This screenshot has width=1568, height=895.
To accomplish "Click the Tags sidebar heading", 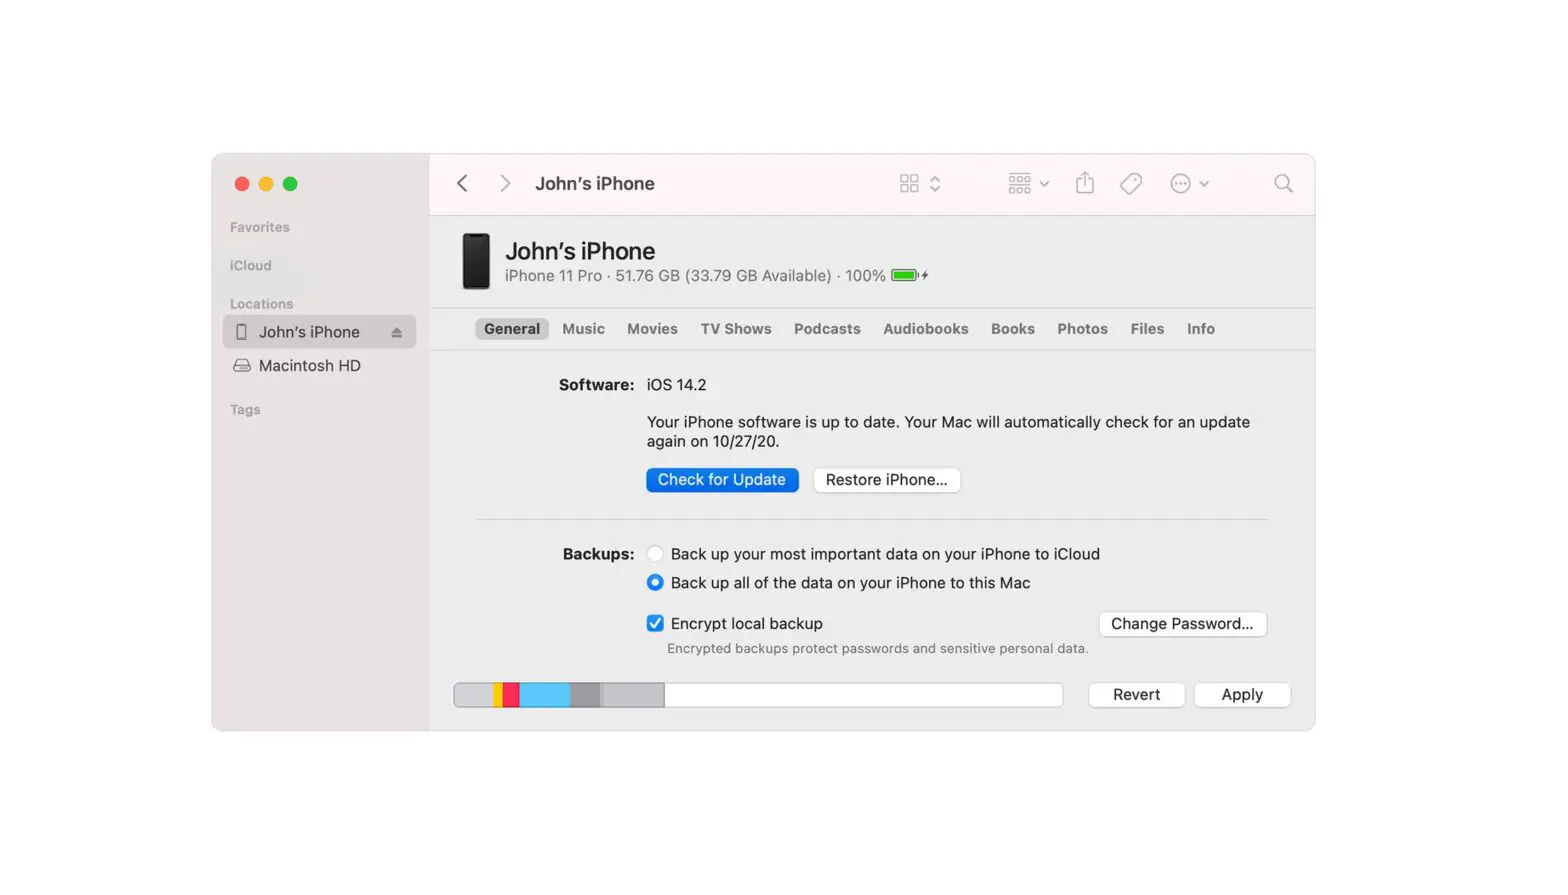I will [245, 410].
